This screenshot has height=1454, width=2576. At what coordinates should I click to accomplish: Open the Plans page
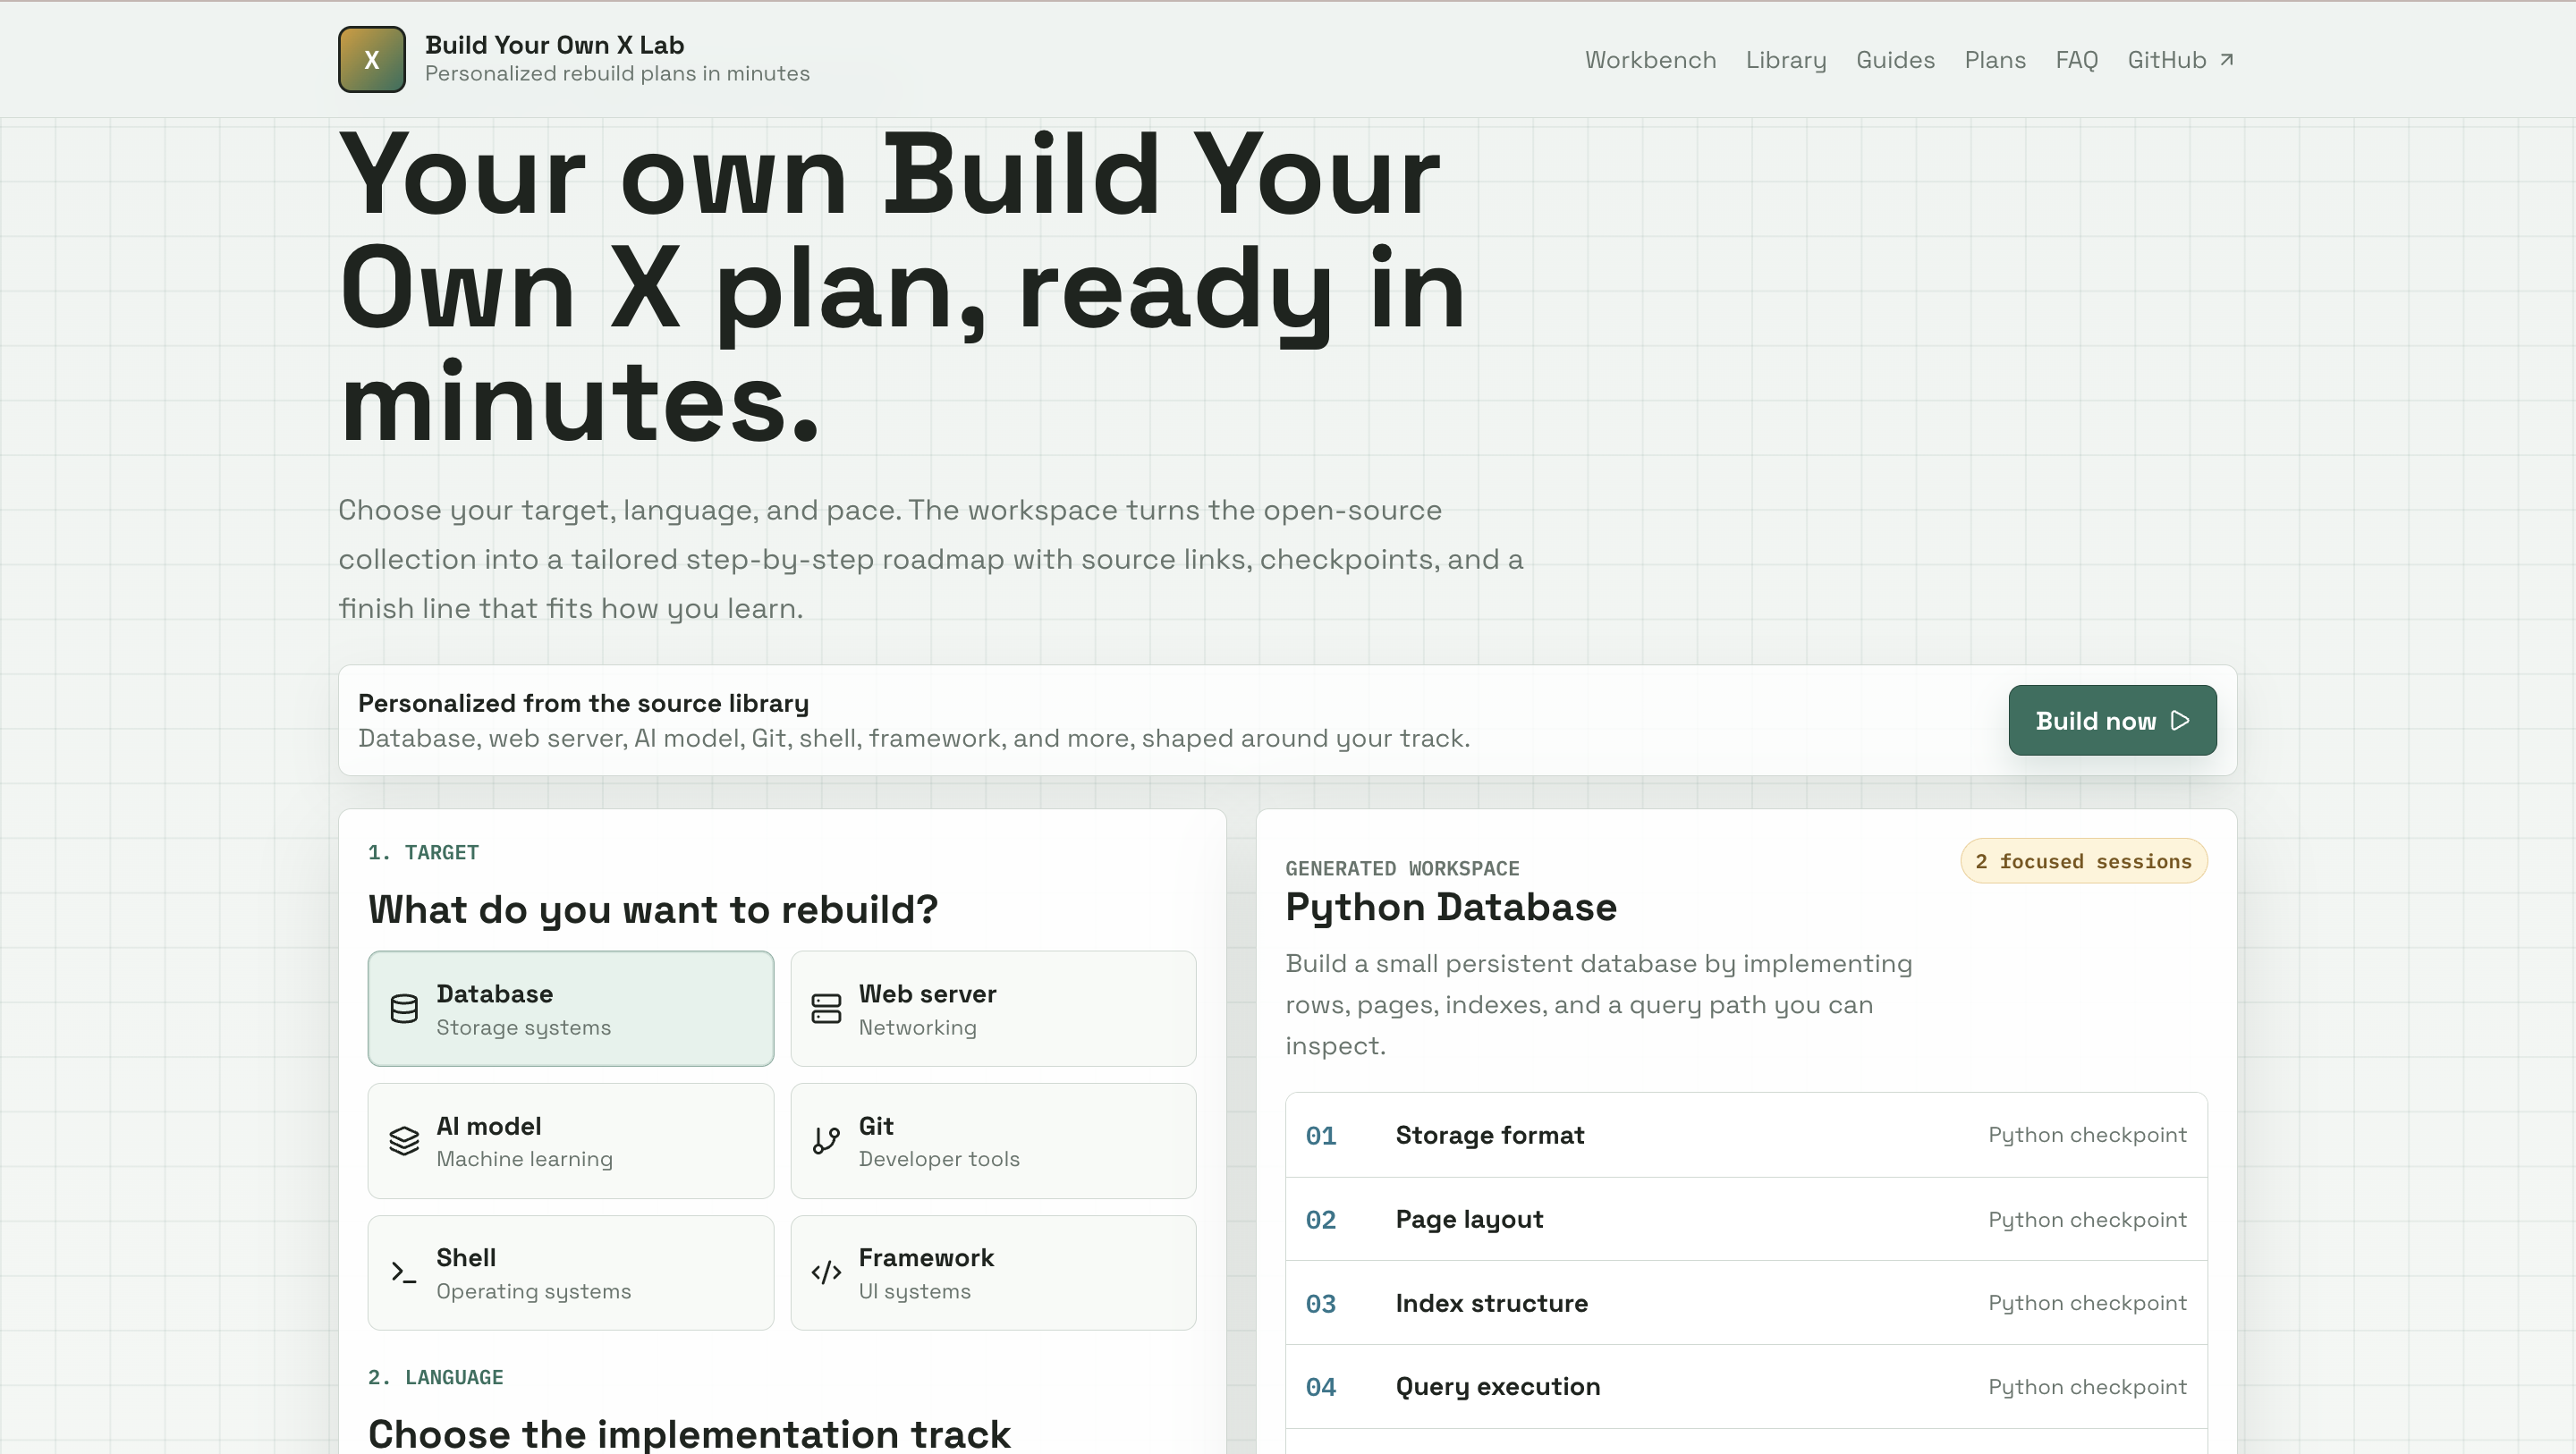tap(1994, 60)
